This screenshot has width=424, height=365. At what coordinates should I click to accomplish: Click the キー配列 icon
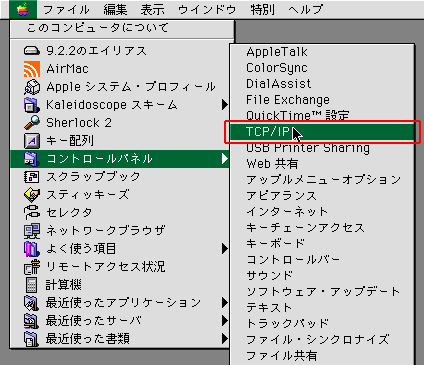click(32, 141)
